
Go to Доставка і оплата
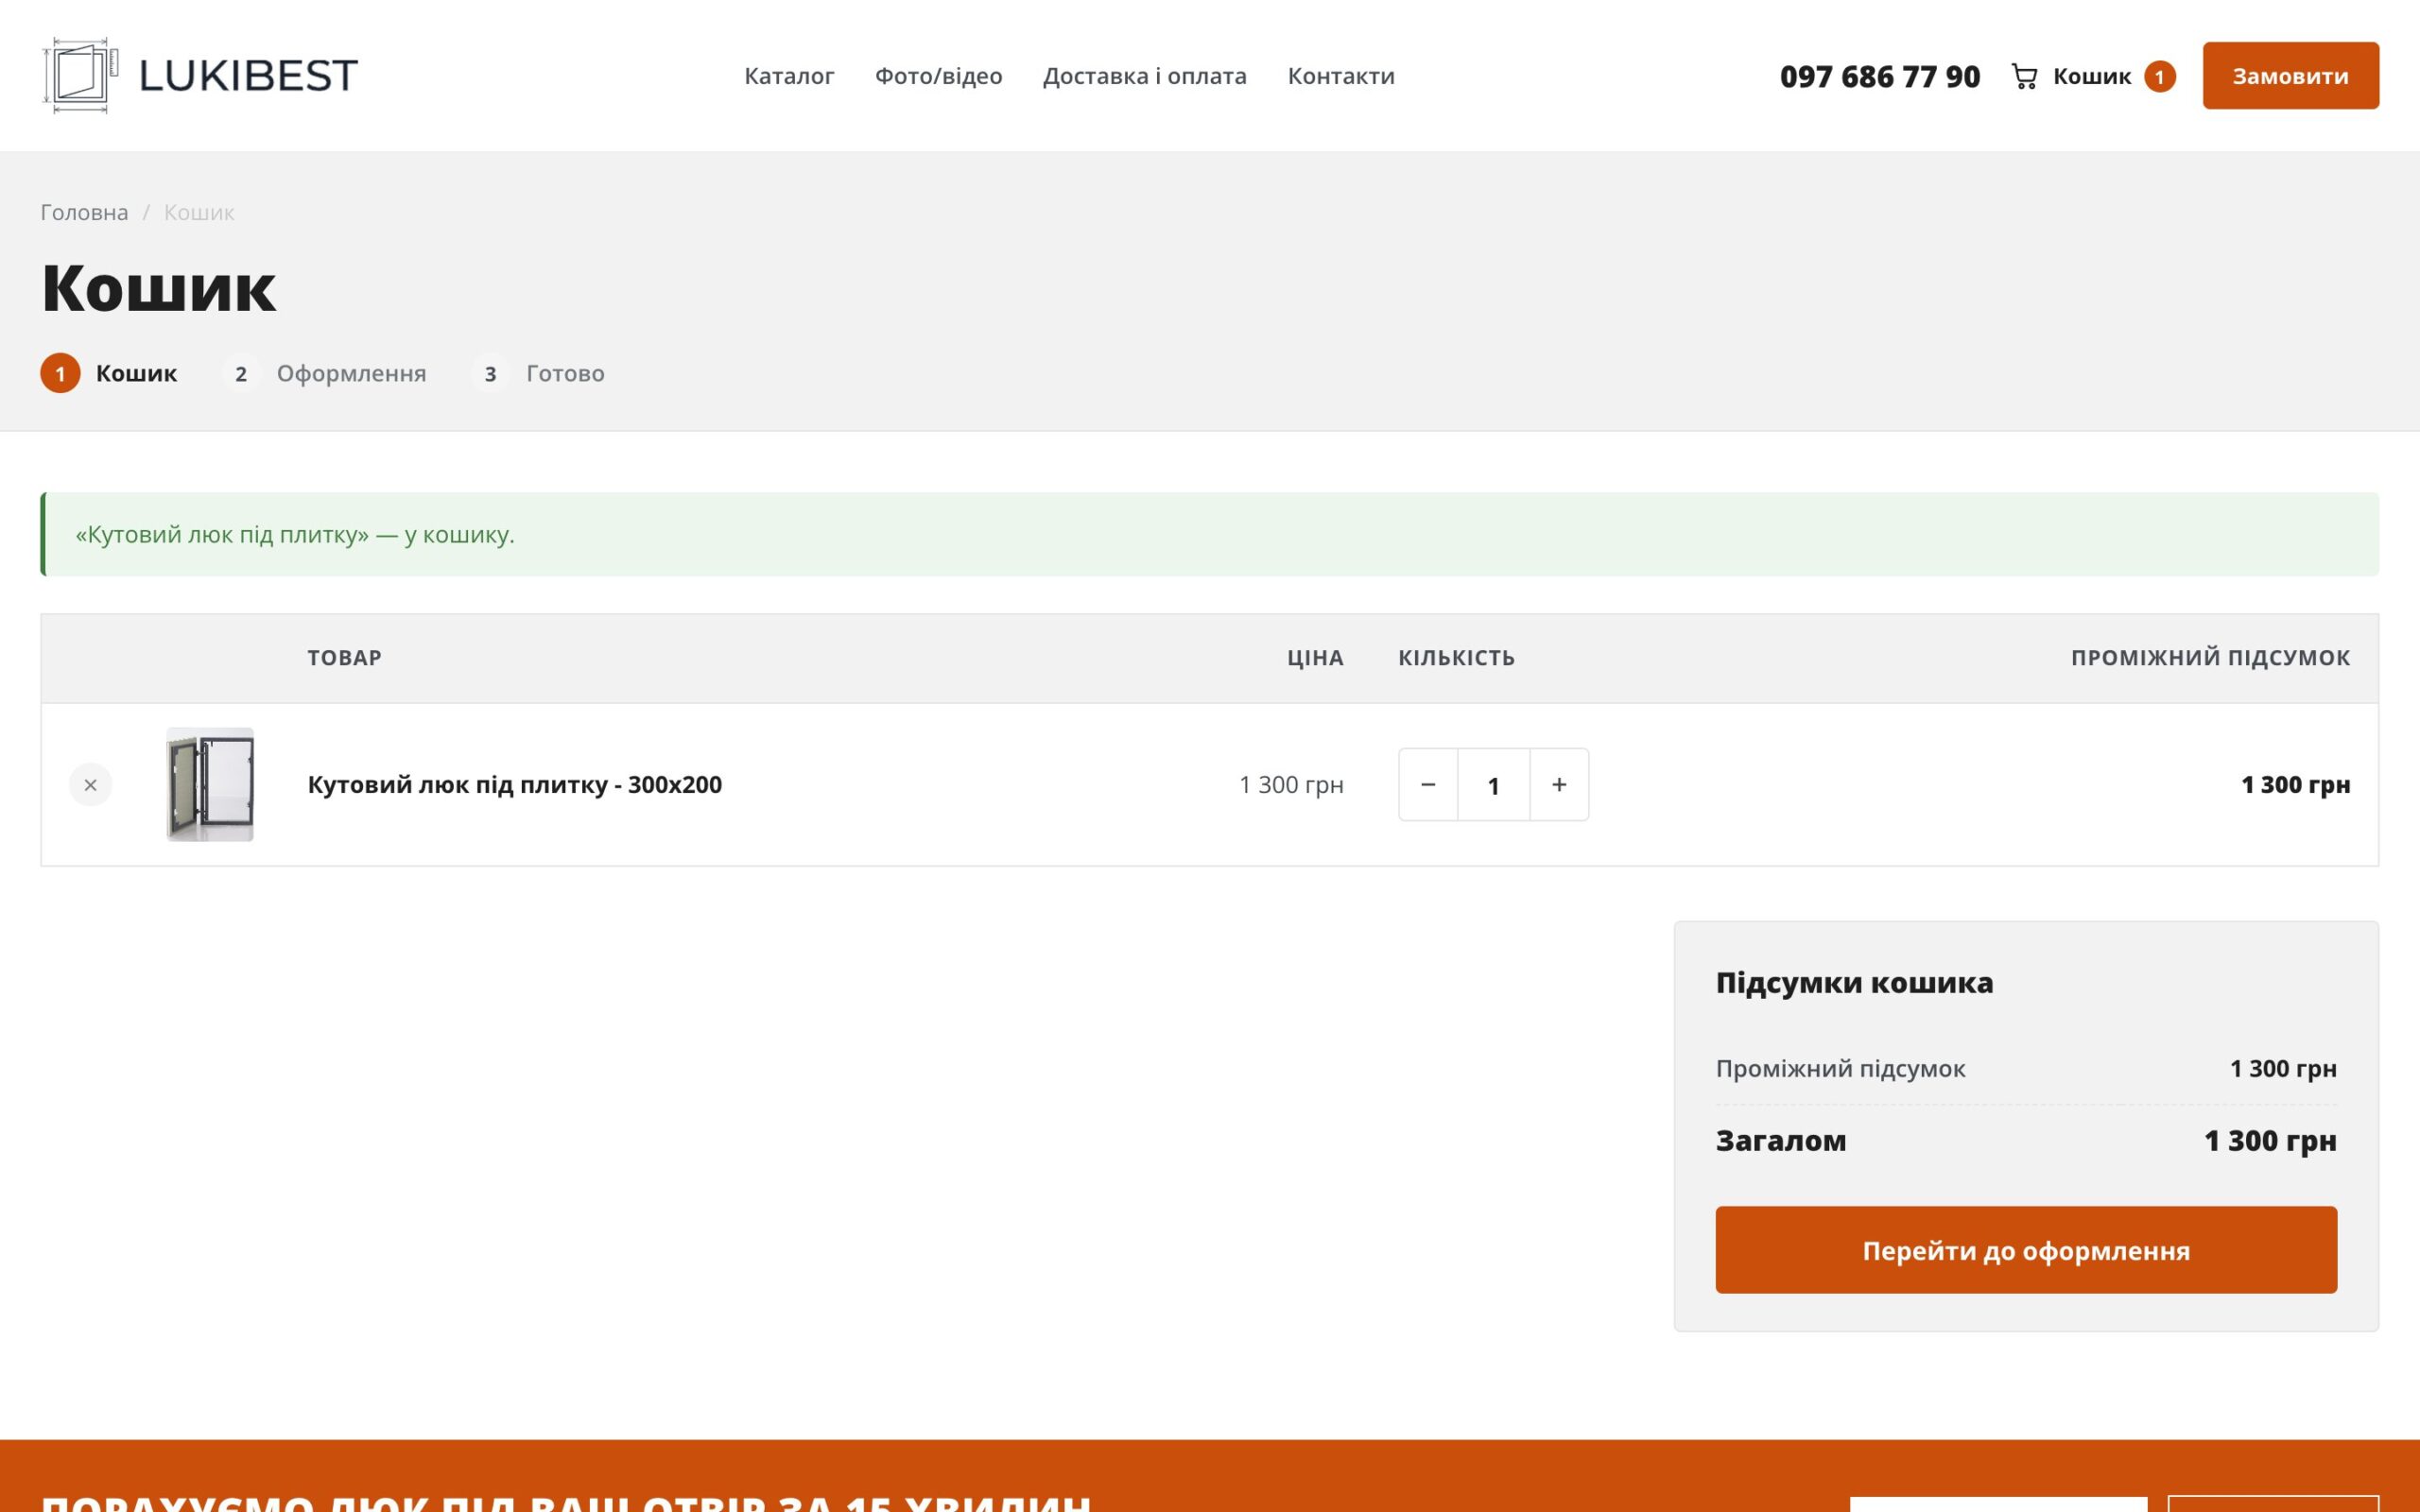point(1144,76)
